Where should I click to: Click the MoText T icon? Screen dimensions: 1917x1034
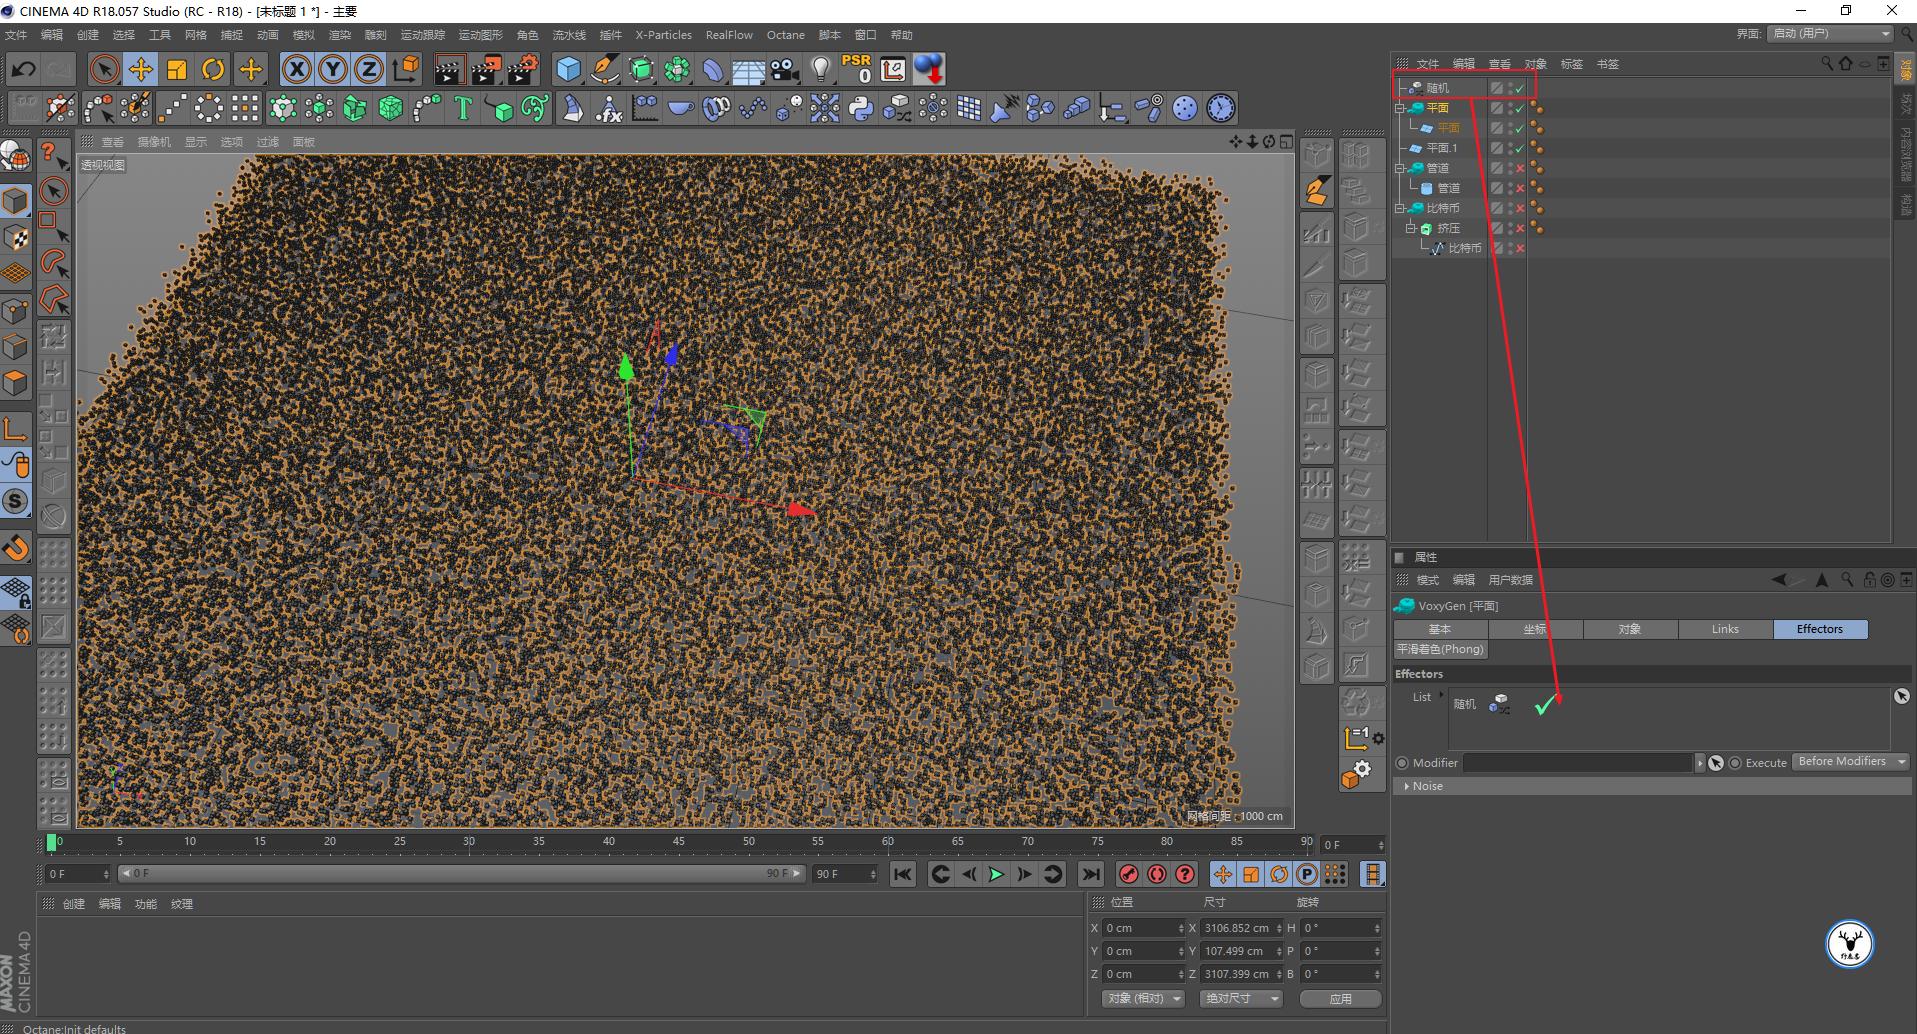tap(462, 108)
